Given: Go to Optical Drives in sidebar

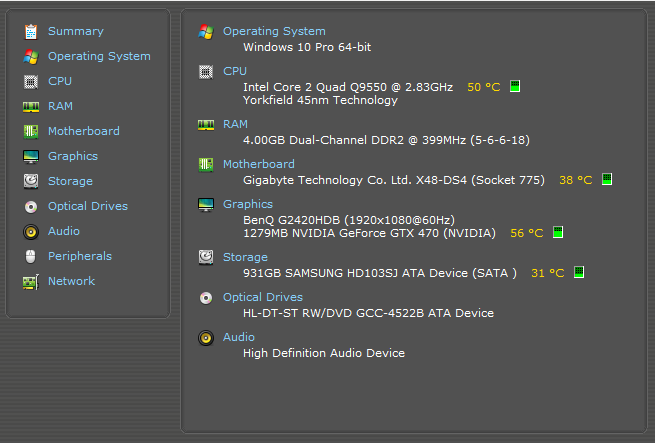Looking at the screenshot, I should click(87, 206).
